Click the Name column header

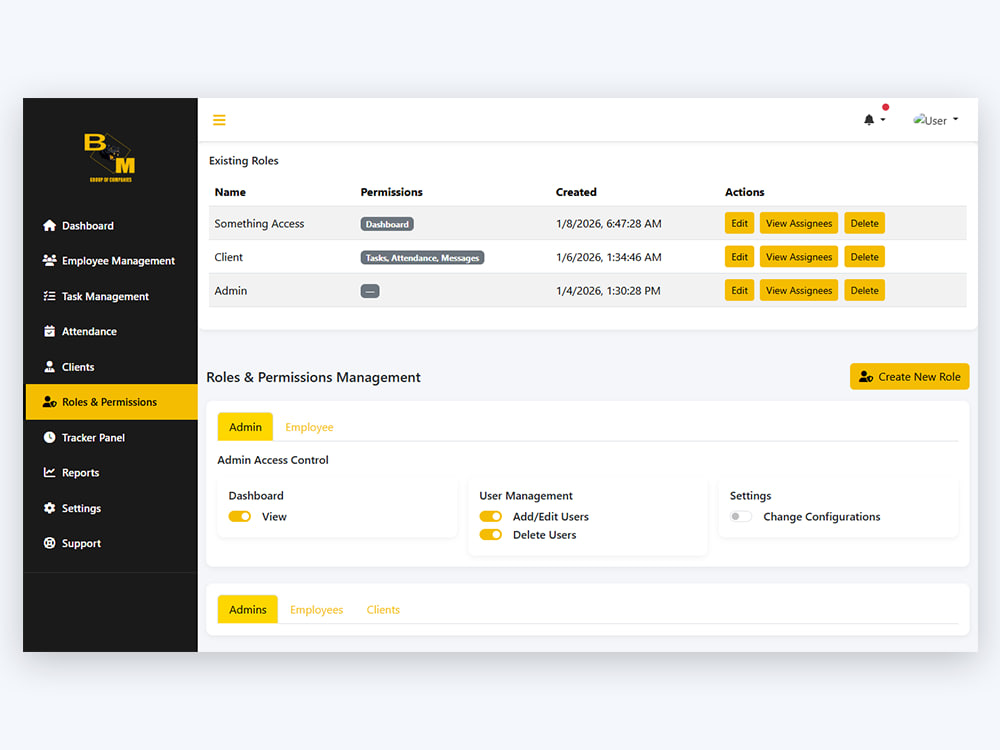pyautogui.click(x=230, y=192)
